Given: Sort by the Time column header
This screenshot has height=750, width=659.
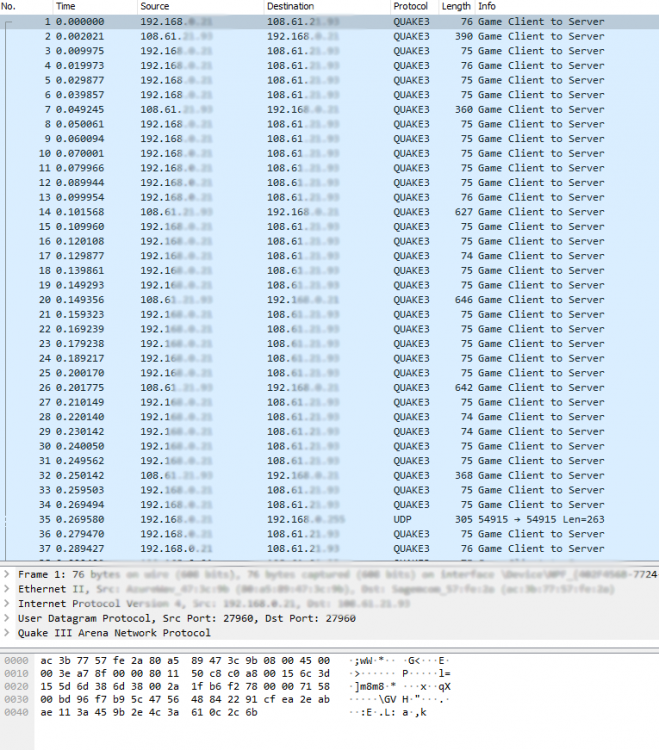Looking at the screenshot, I should (94, 6).
